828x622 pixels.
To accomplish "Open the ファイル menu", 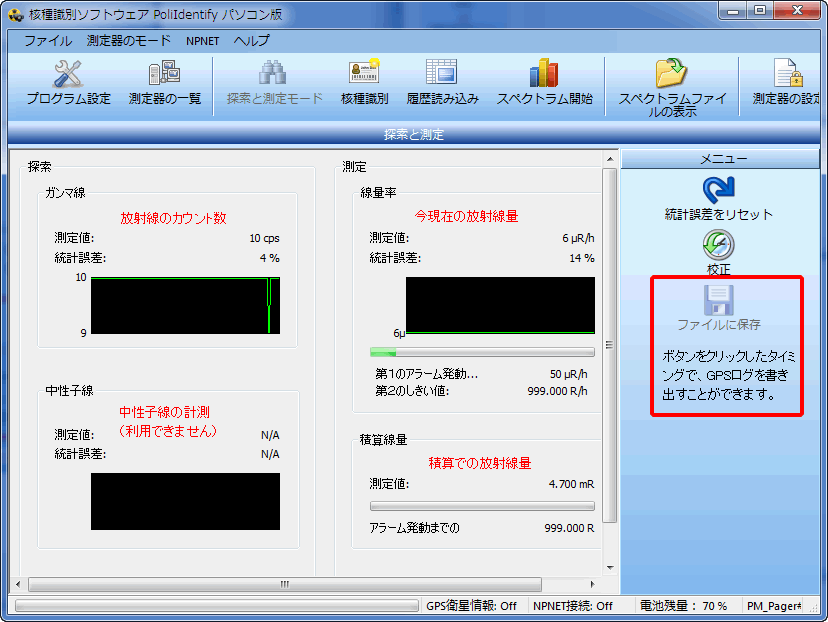I will 48,41.
